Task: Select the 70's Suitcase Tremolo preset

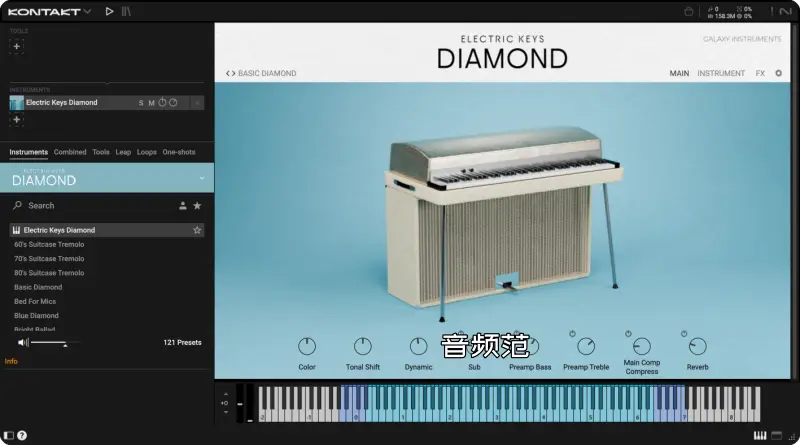Action: tap(49, 258)
